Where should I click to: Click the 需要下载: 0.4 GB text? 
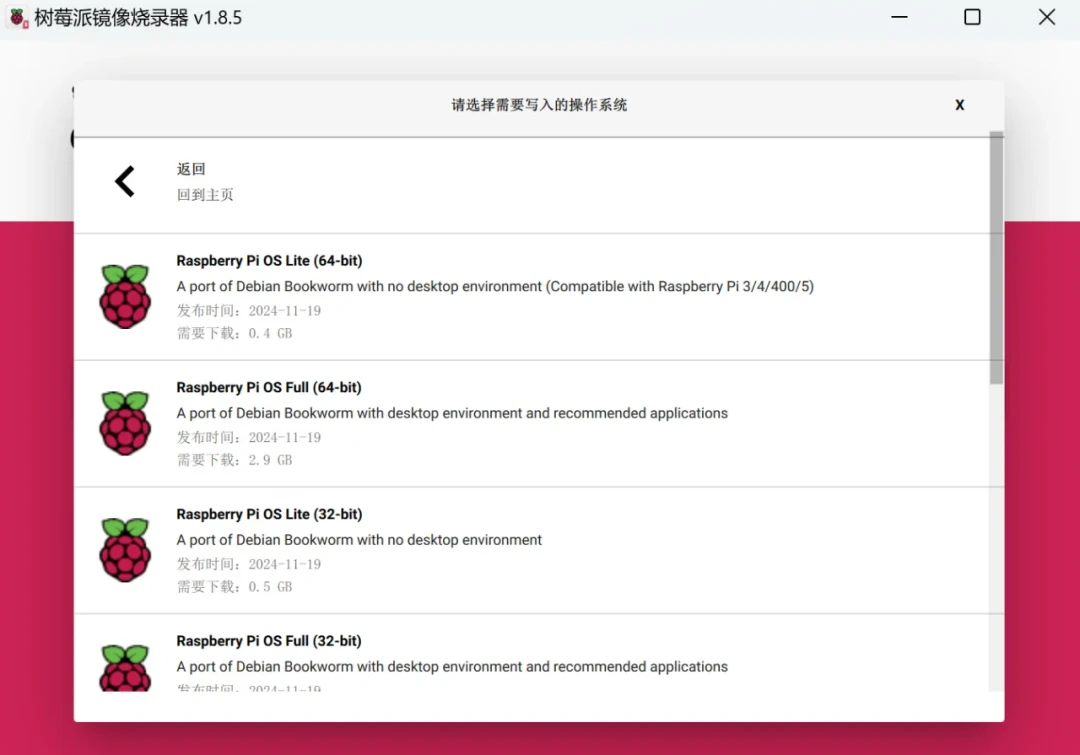click(x=234, y=333)
